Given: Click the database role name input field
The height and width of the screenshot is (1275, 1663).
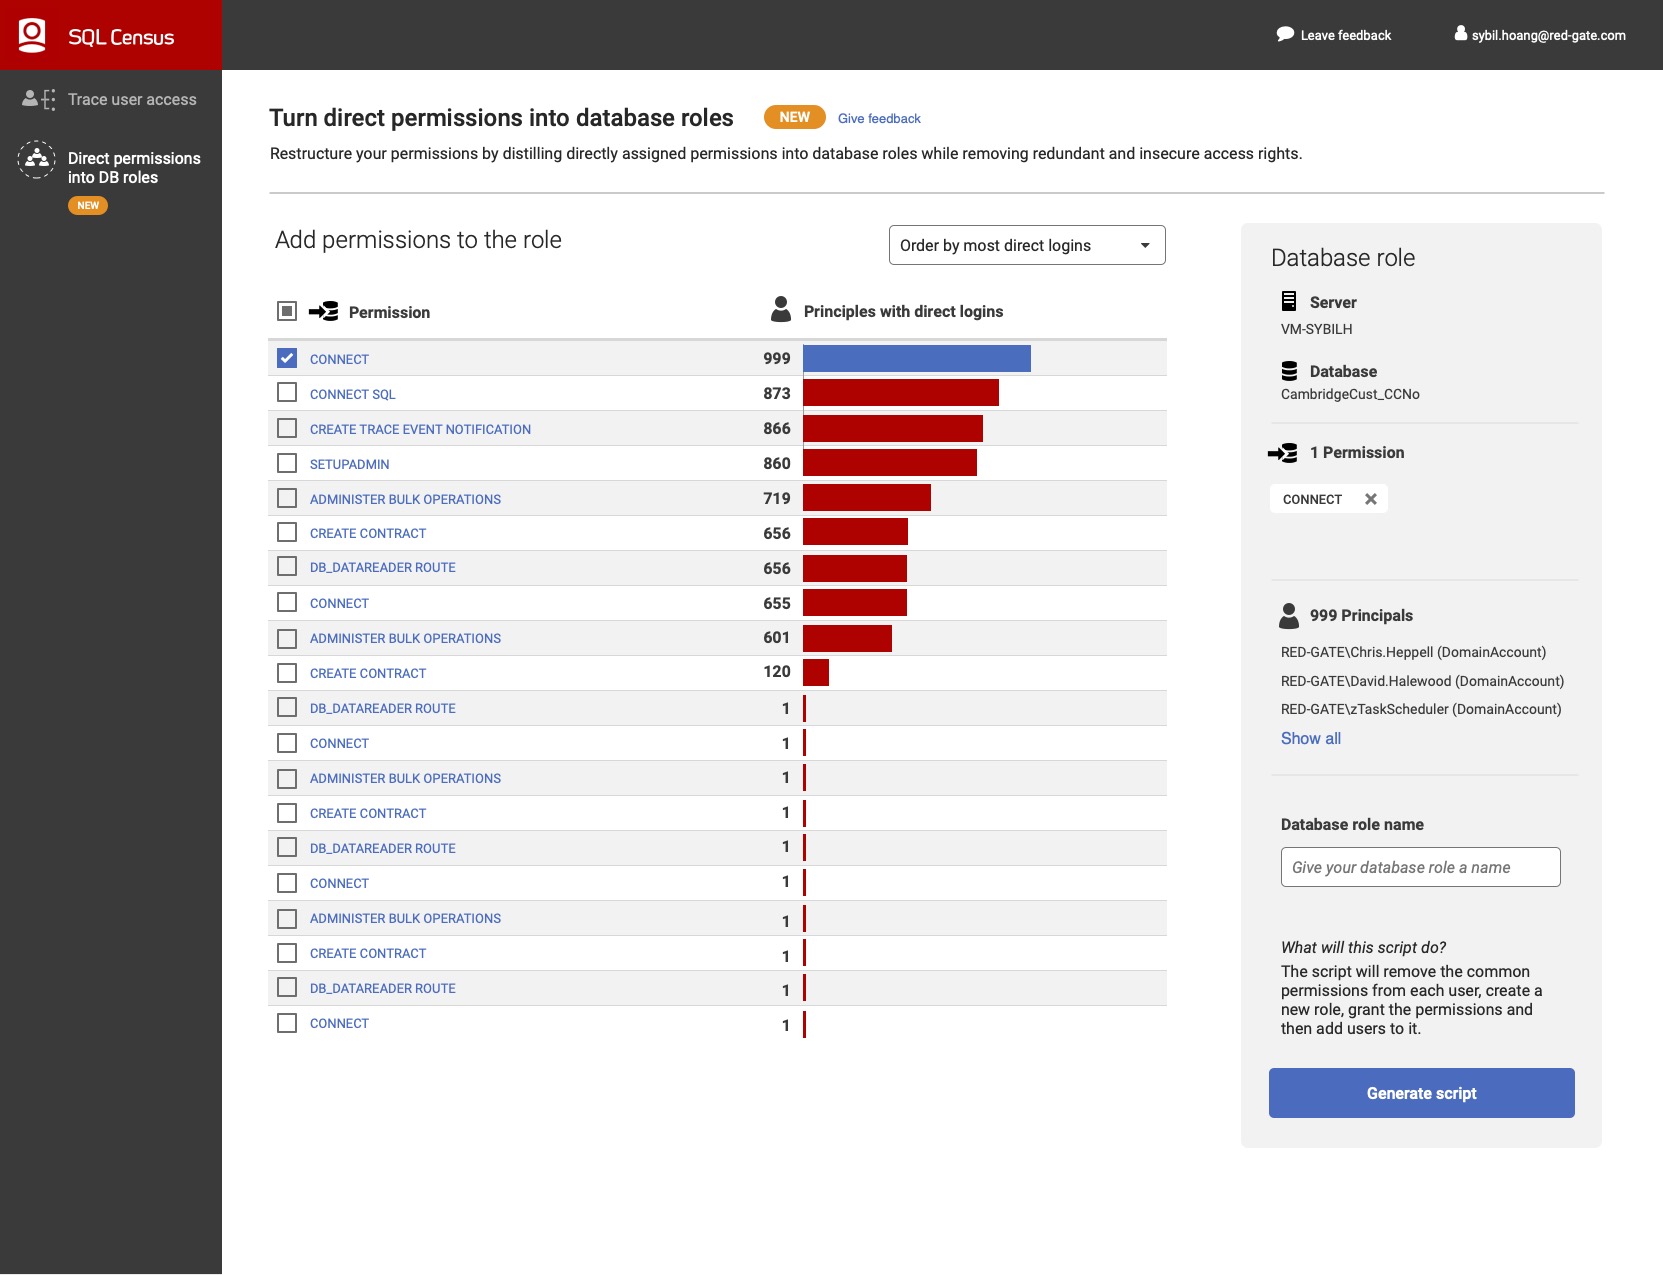Looking at the screenshot, I should (x=1419, y=866).
